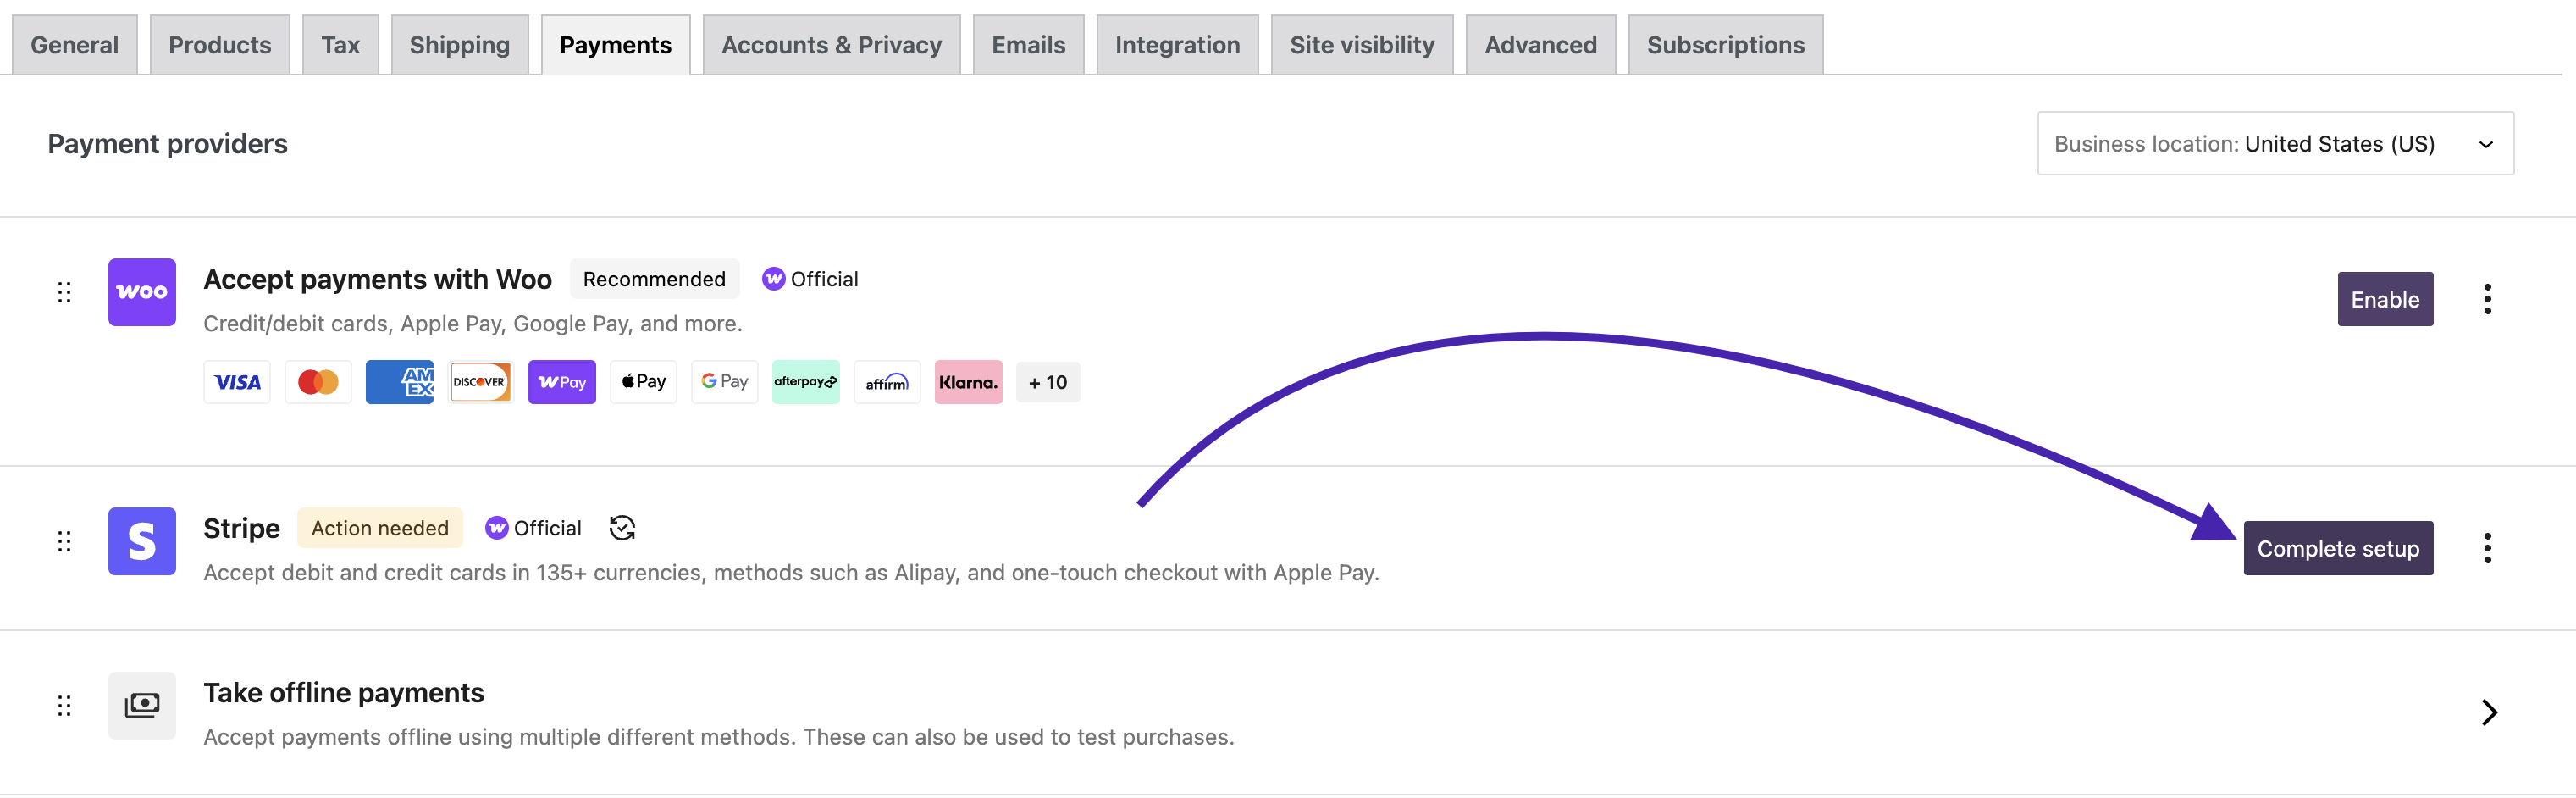This screenshot has width=2576, height=798.
Task: Click the Klarna payment icon
Action: (x=967, y=381)
